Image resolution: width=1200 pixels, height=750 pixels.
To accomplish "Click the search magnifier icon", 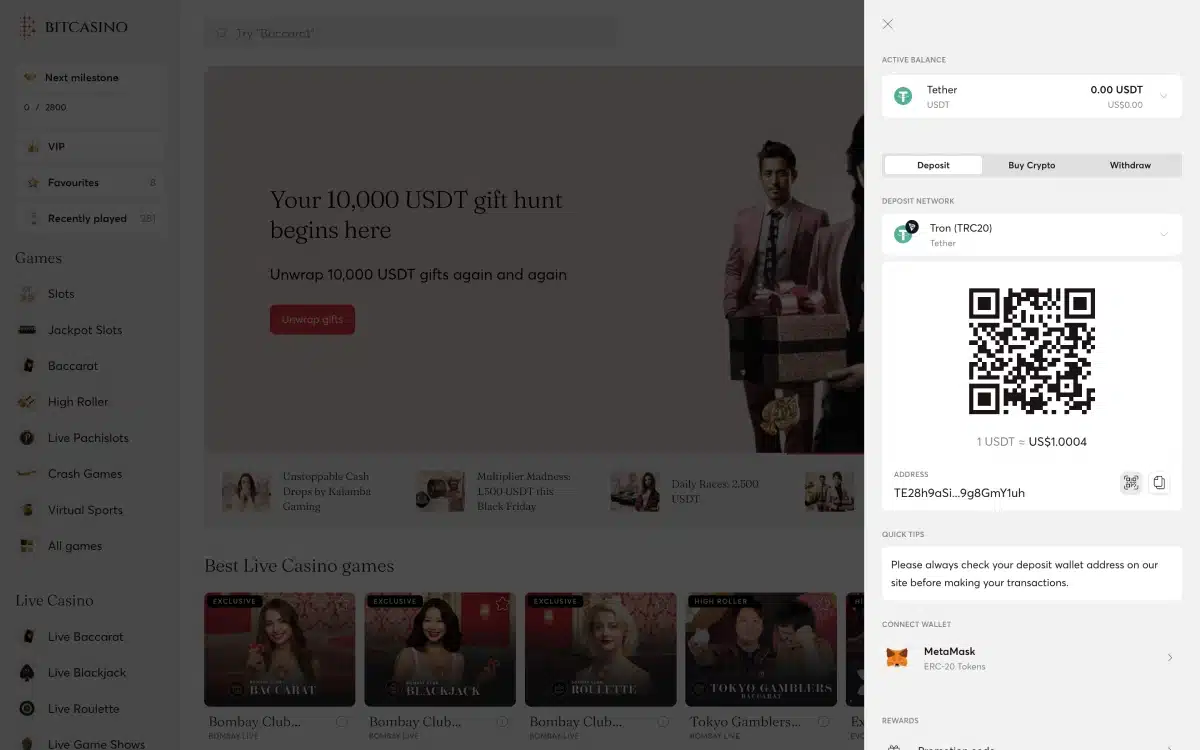I will (x=222, y=33).
